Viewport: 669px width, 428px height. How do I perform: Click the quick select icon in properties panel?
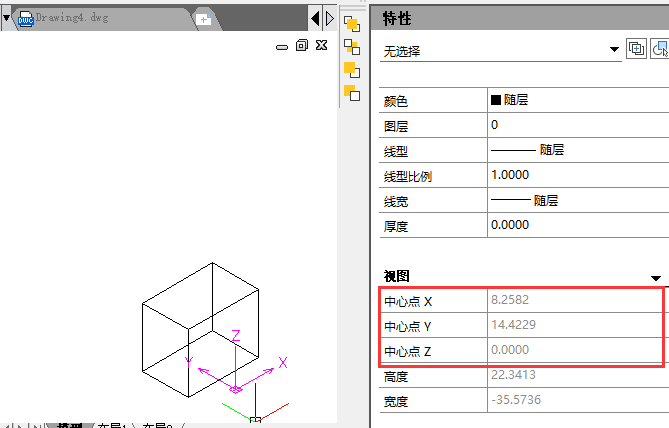pyautogui.click(x=636, y=49)
